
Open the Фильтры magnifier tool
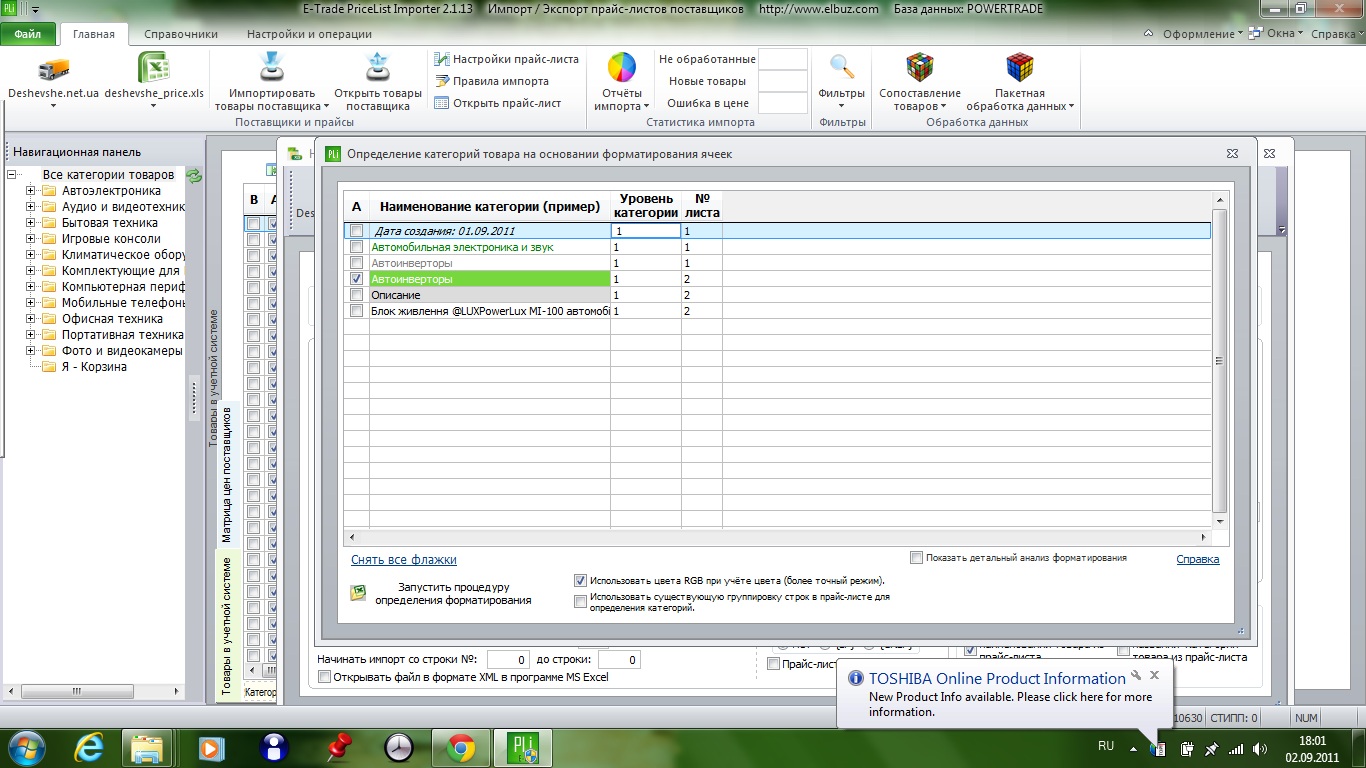[x=842, y=68]
